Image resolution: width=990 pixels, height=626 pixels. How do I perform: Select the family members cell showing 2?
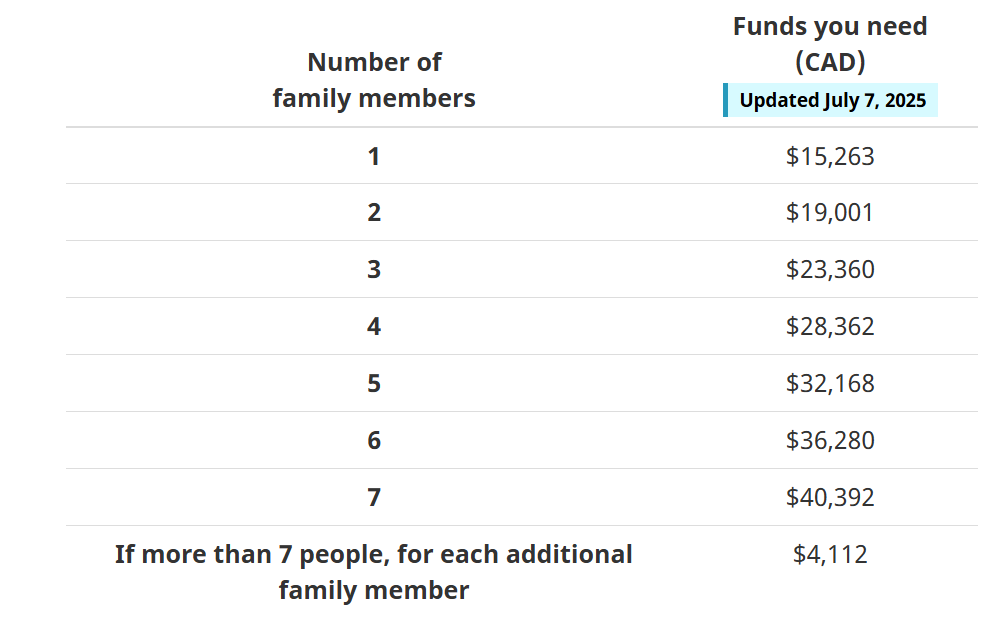pos(374,212)
